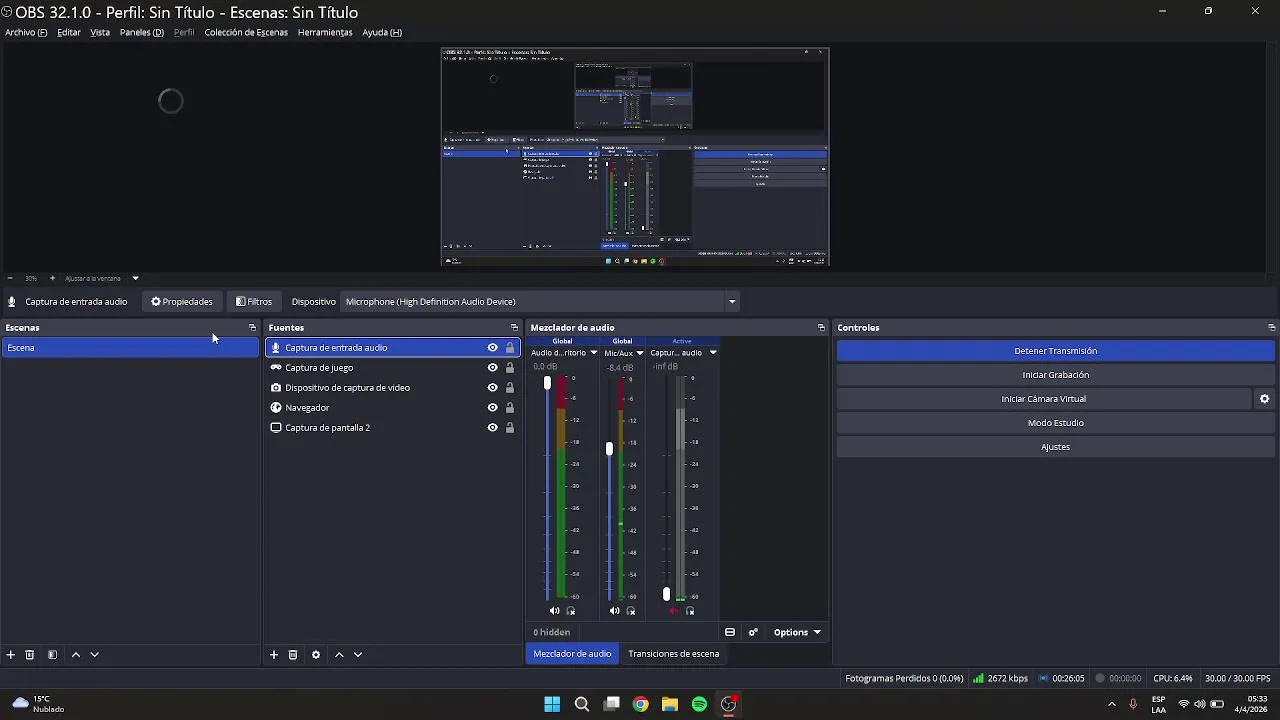Open Editar menu

69,32
